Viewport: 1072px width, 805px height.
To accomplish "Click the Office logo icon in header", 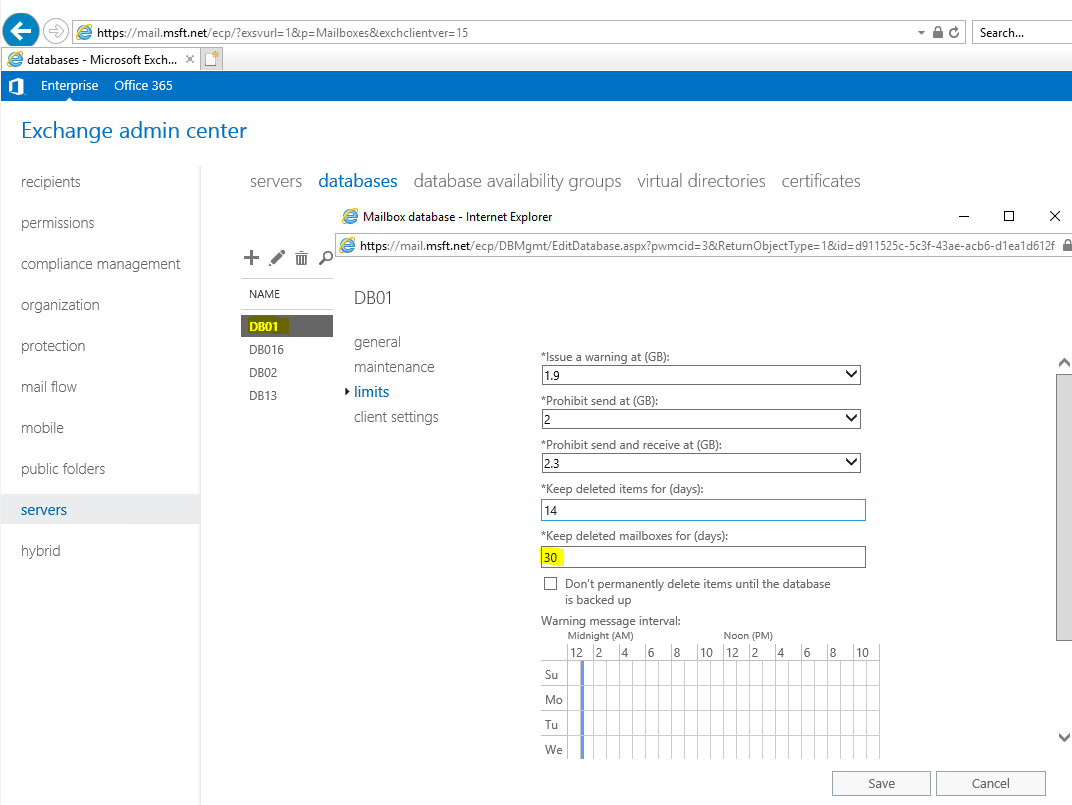I will tap(16, 86).
